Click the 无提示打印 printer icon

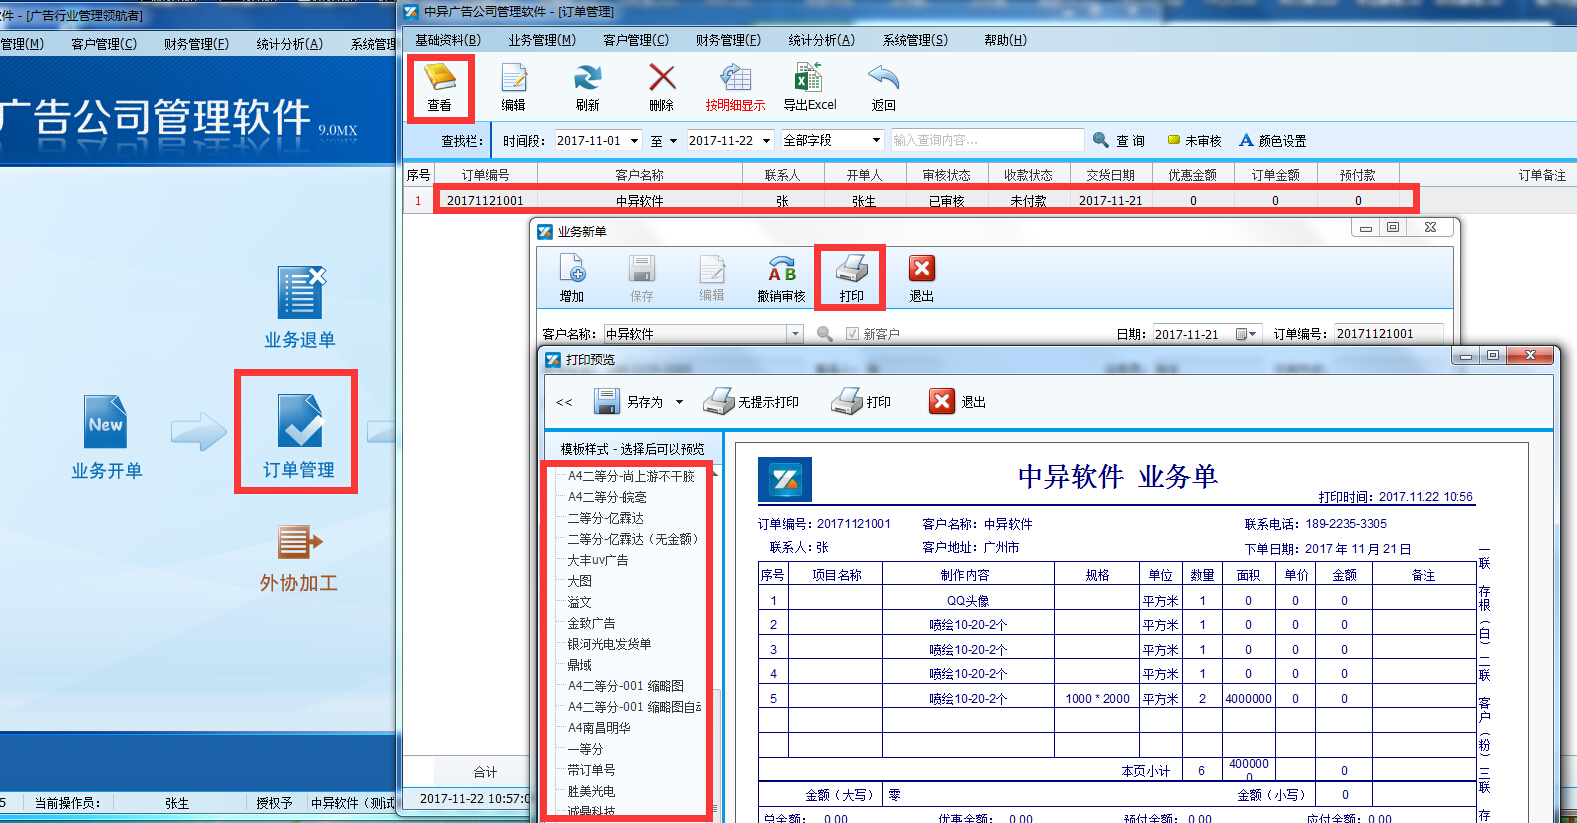[x=718, y=402]
